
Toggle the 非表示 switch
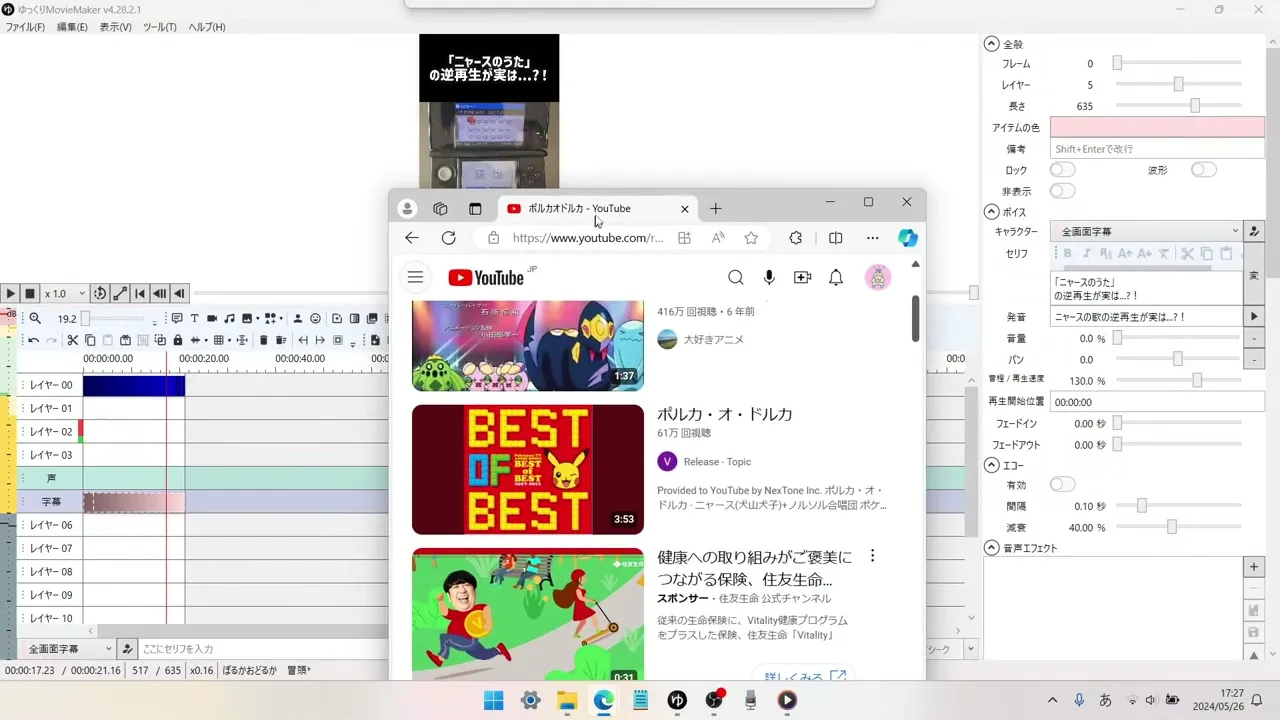click(1062, 191)
